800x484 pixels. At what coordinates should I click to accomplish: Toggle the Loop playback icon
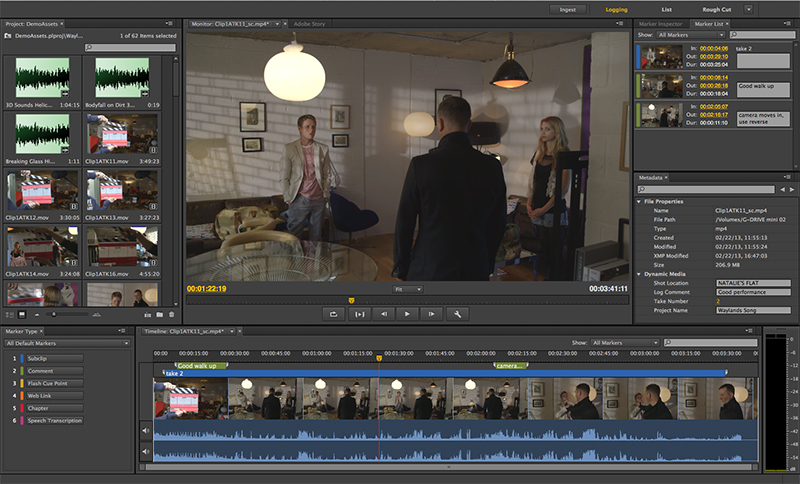(x=333, y=314)
